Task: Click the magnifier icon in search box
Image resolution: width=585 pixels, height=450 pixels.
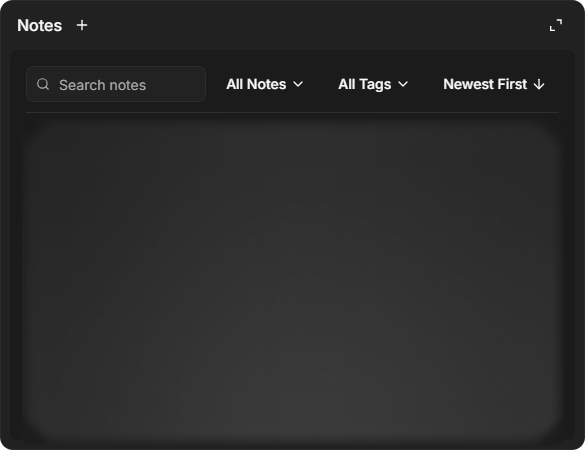Action: coord(43,84)
